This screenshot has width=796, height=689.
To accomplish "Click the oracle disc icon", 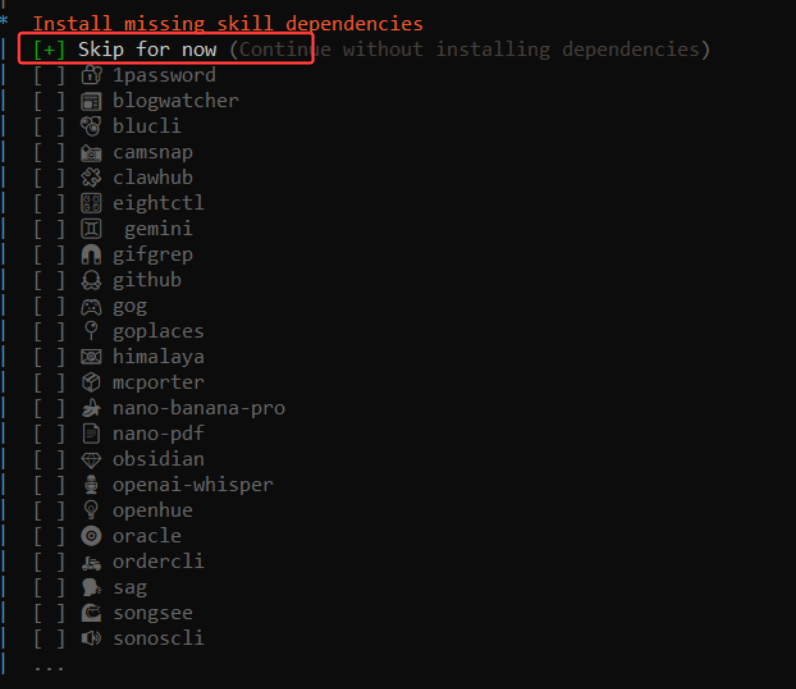I will (x=91, y=536).
